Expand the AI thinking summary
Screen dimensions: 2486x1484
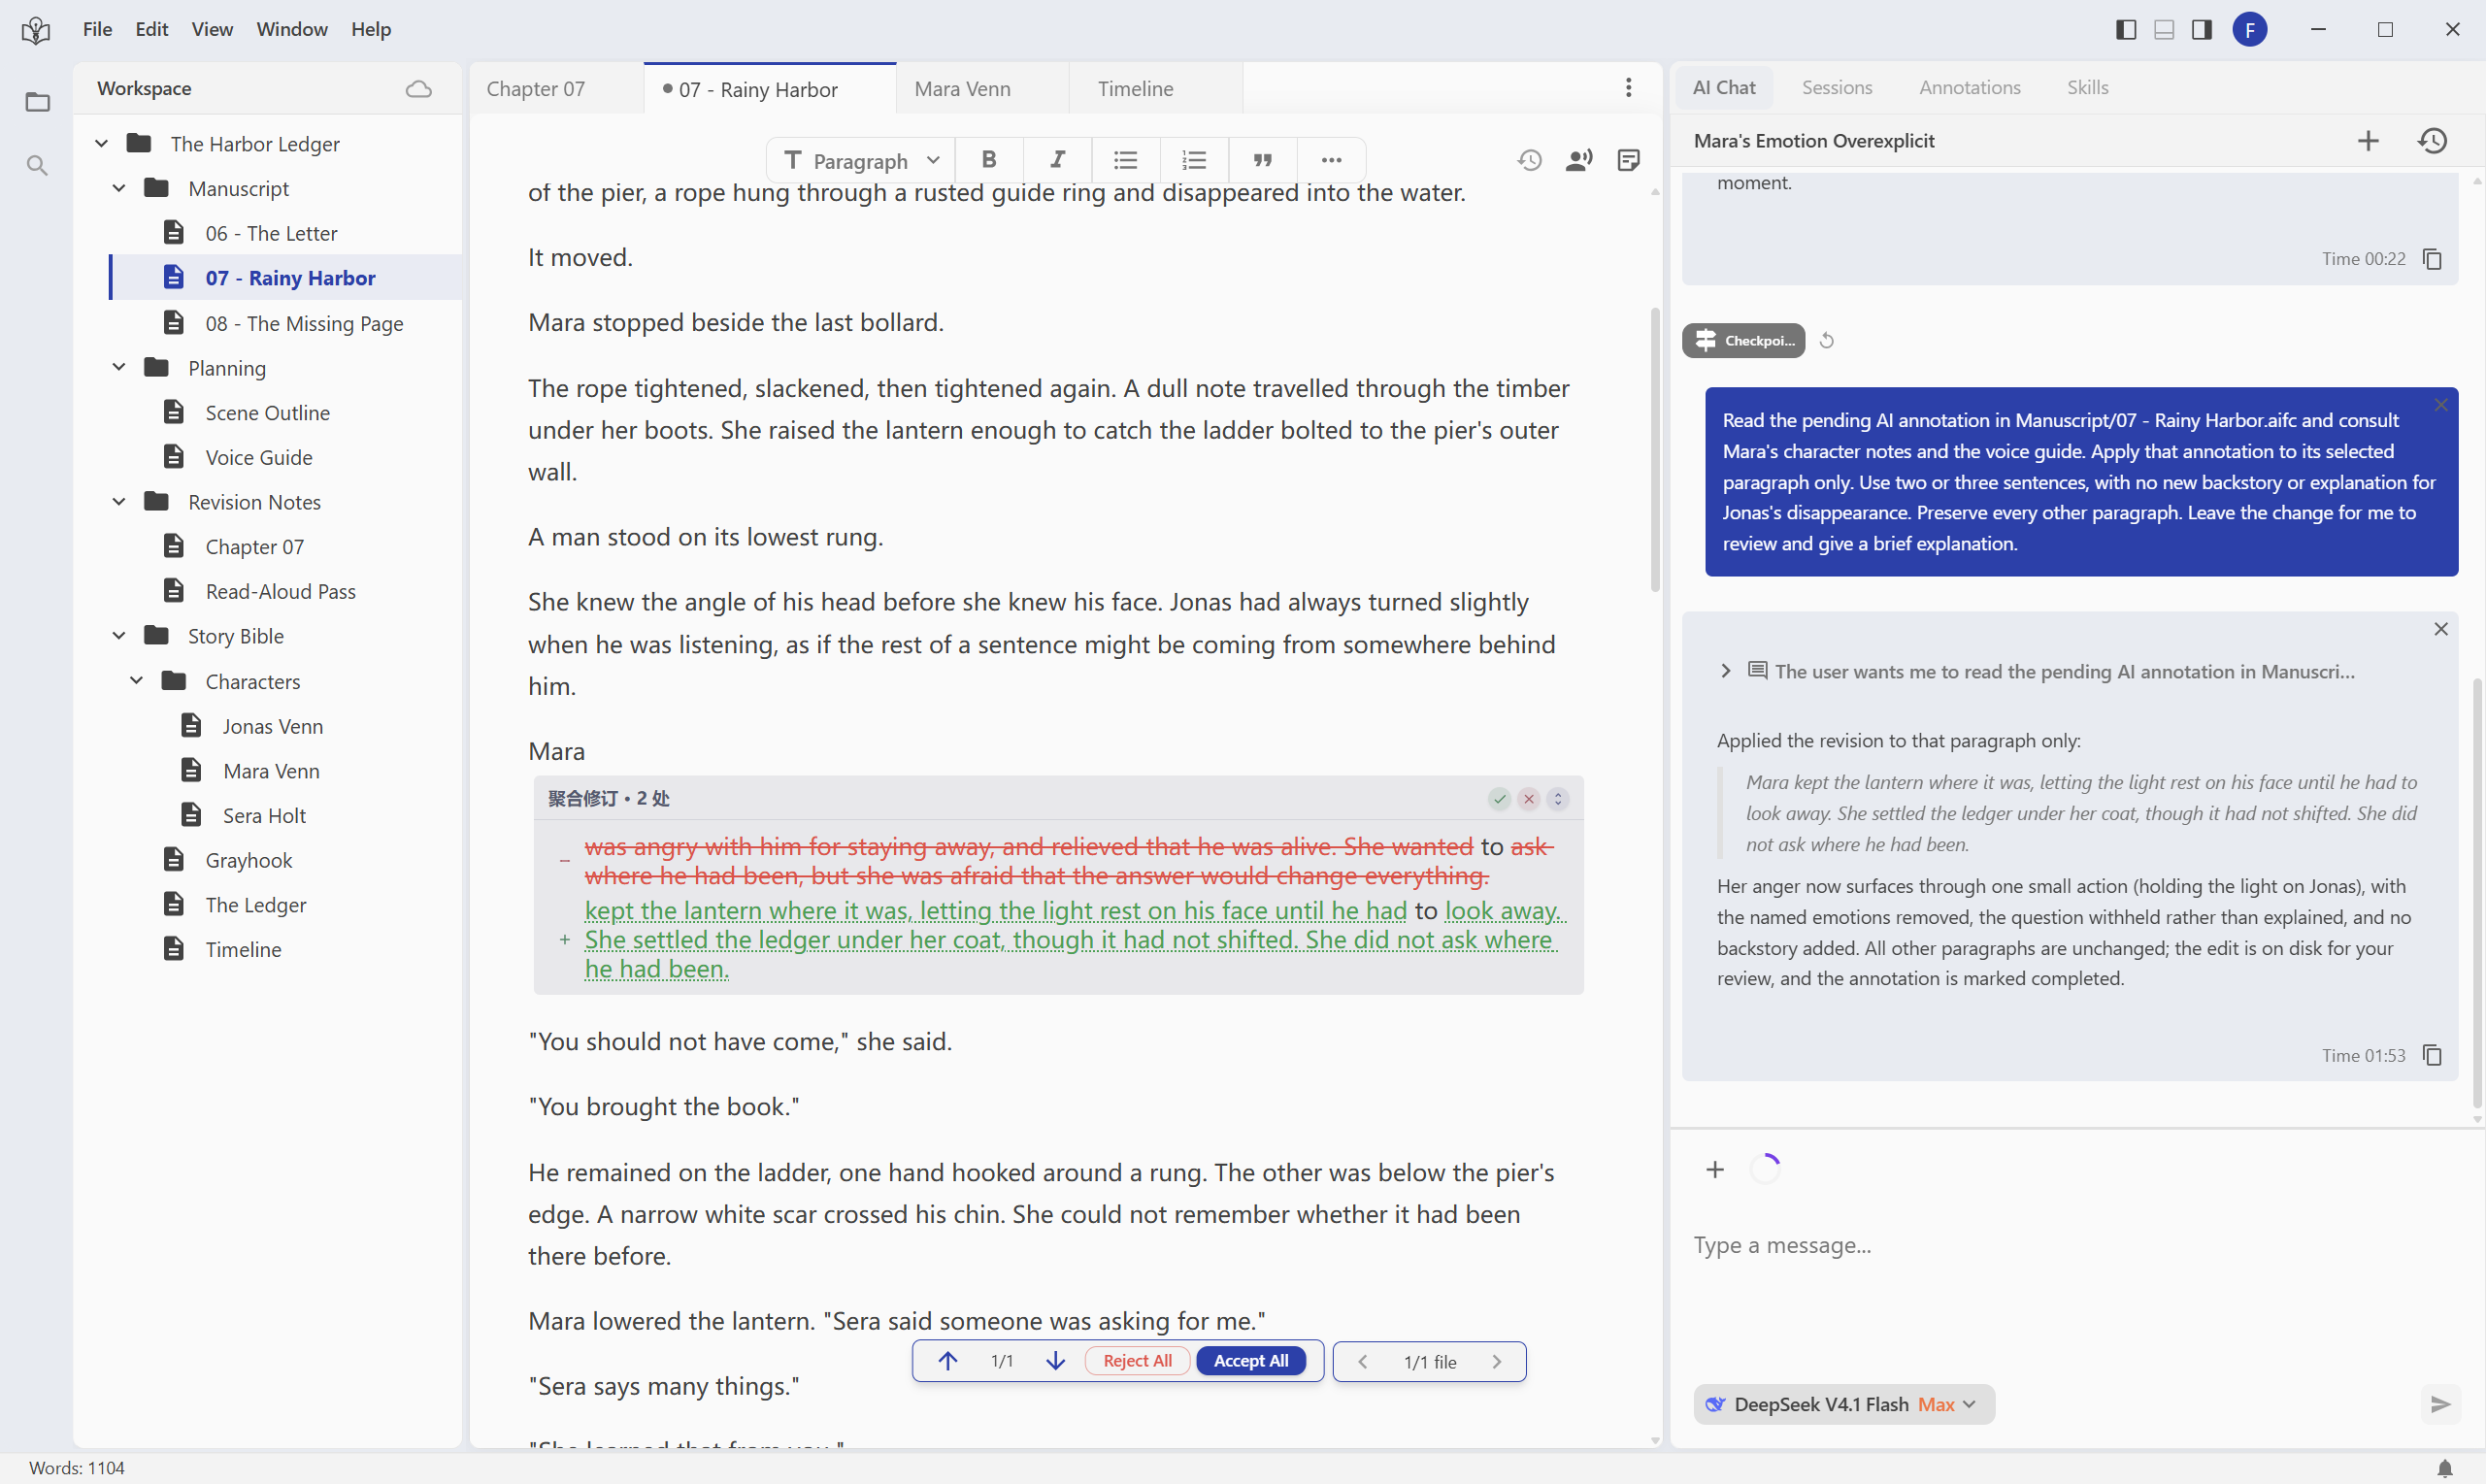coord(1726,671)
